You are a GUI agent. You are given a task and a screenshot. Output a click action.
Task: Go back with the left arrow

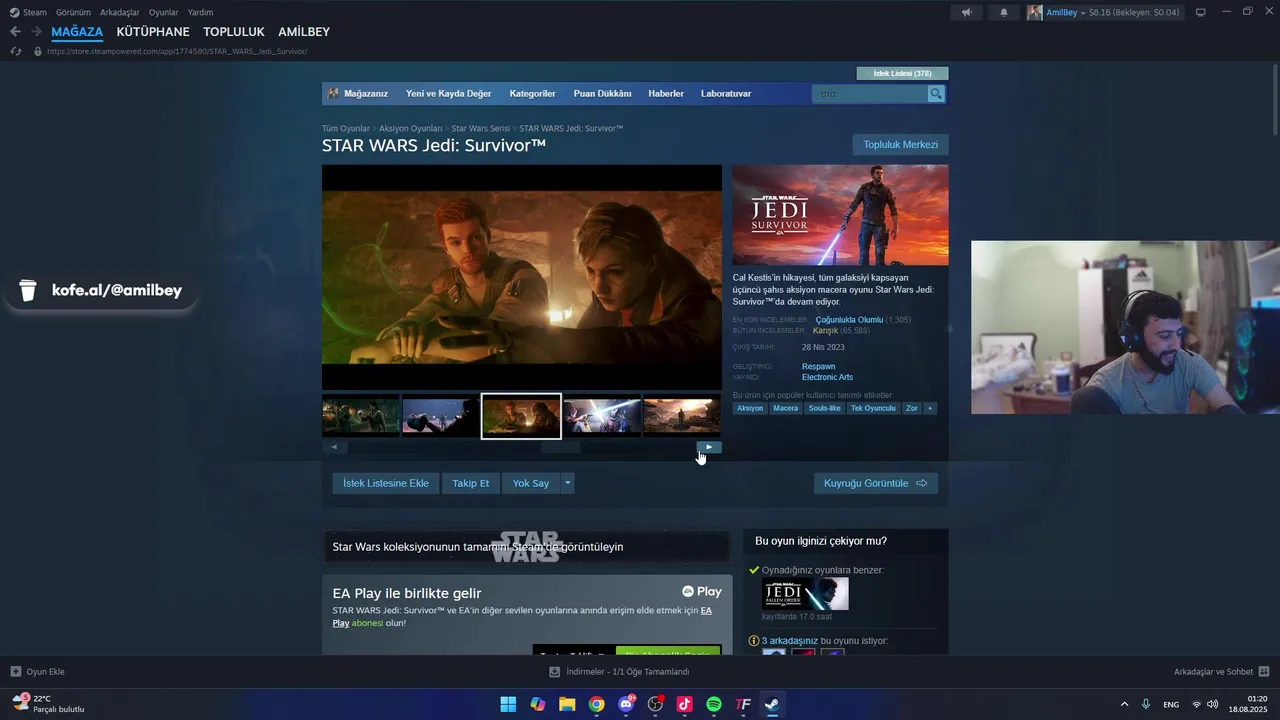(x=15, y=32)
